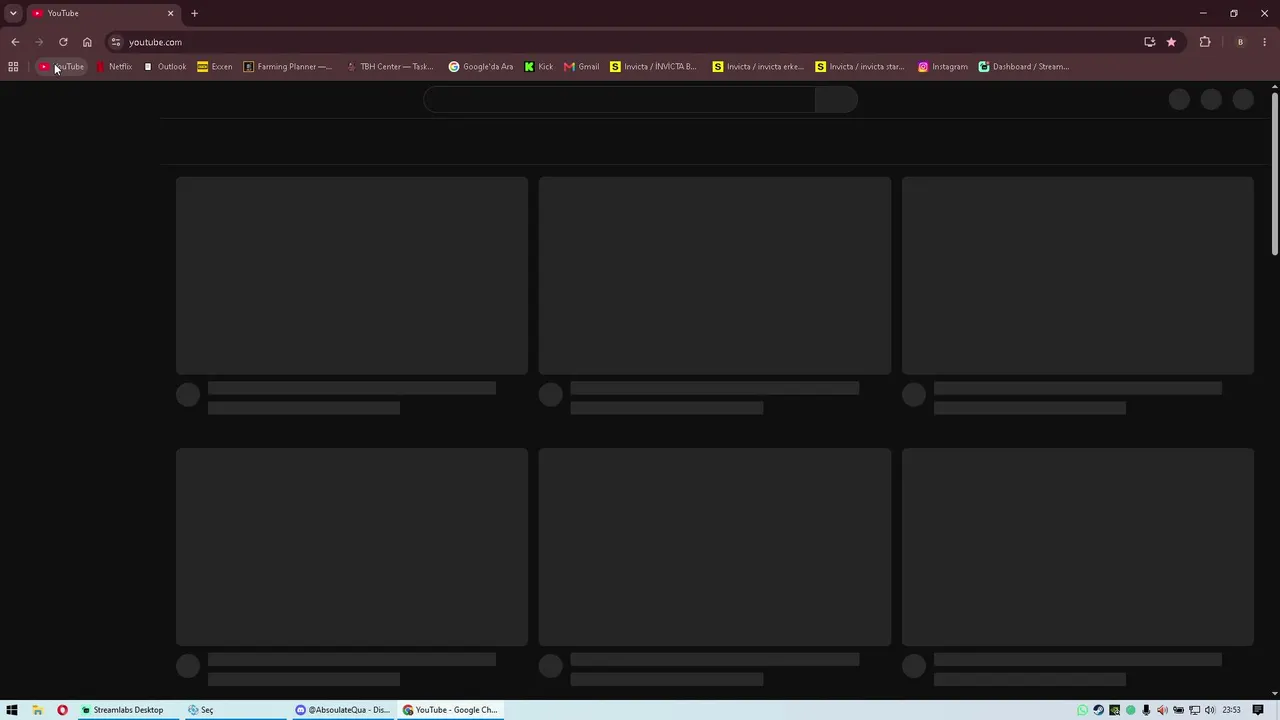This screenshot has height=720, width=1280.
Task: Open the network tray icon
Action: tap(1194, 710)
